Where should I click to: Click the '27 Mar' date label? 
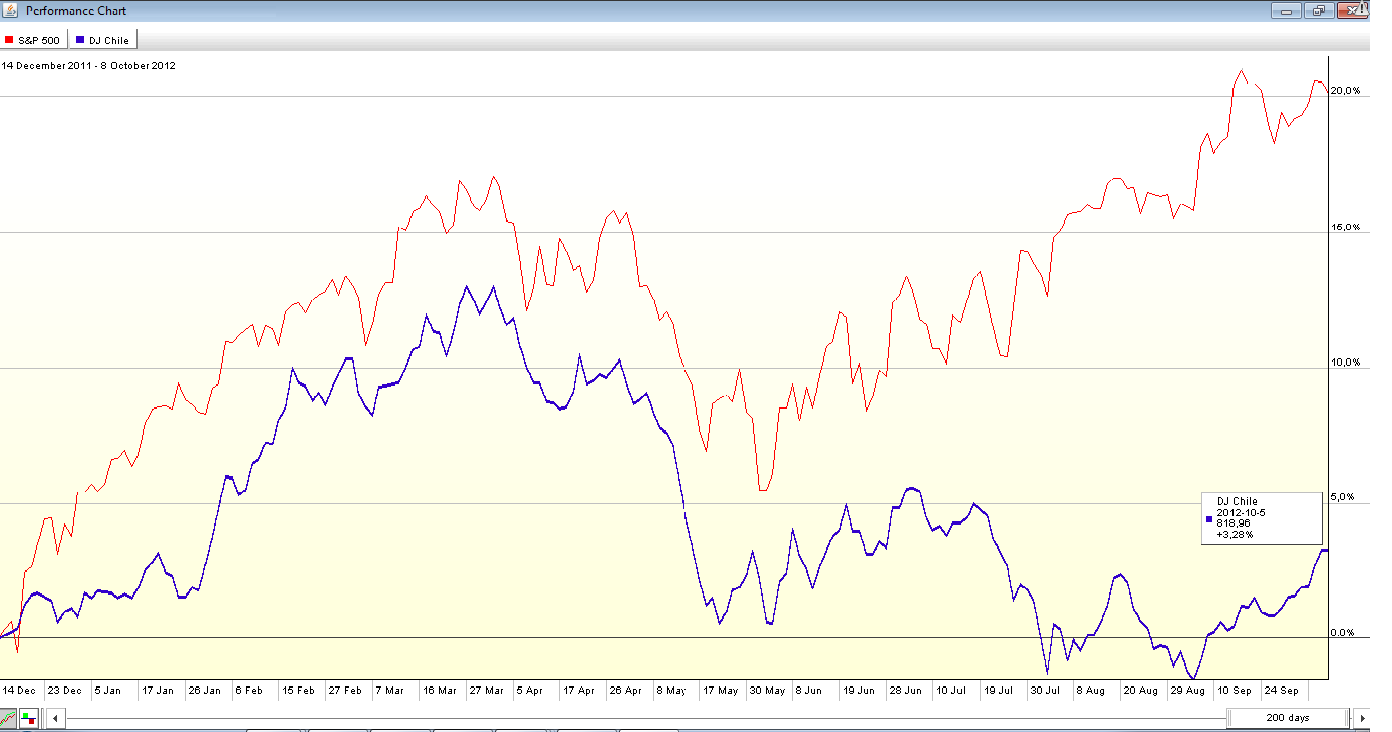486,690
